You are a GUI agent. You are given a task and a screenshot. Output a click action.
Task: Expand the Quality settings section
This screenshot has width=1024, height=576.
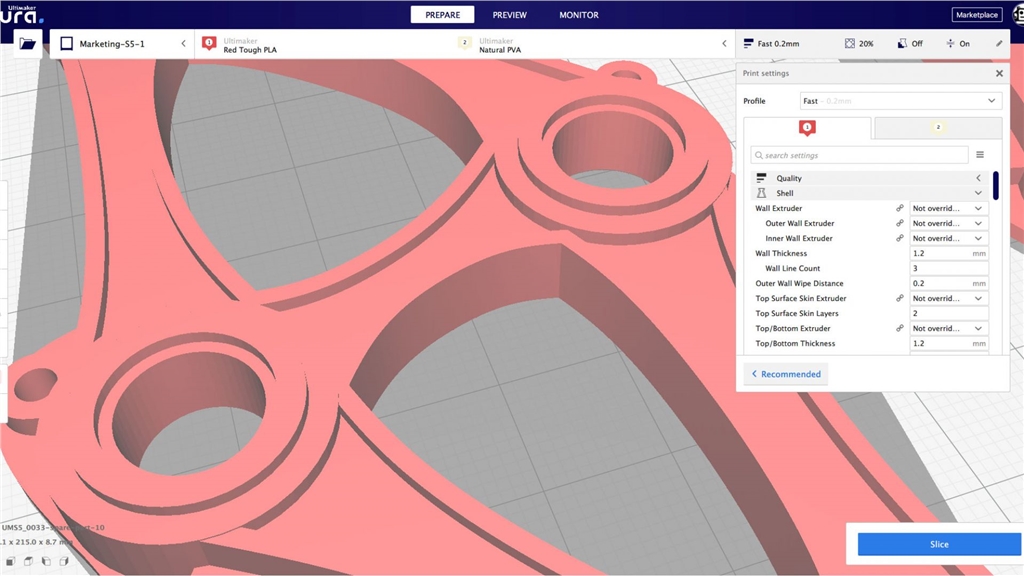pos(978,178)
